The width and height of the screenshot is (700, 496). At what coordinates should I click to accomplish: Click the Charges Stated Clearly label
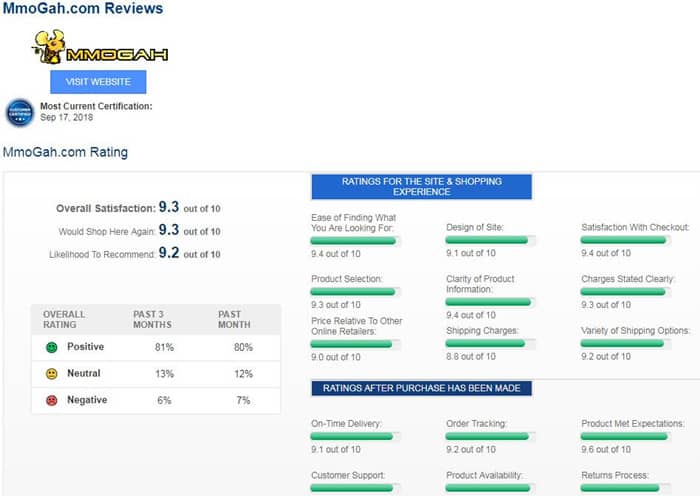[x=628, y=279]
